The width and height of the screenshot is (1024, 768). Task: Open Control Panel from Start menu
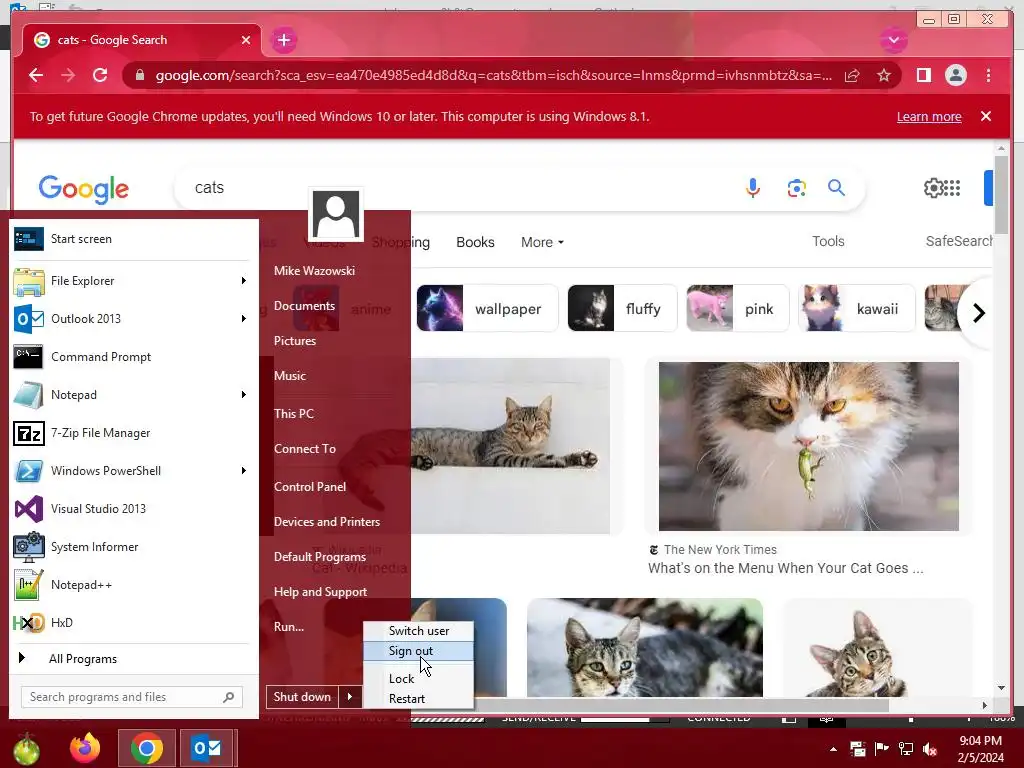310,487
